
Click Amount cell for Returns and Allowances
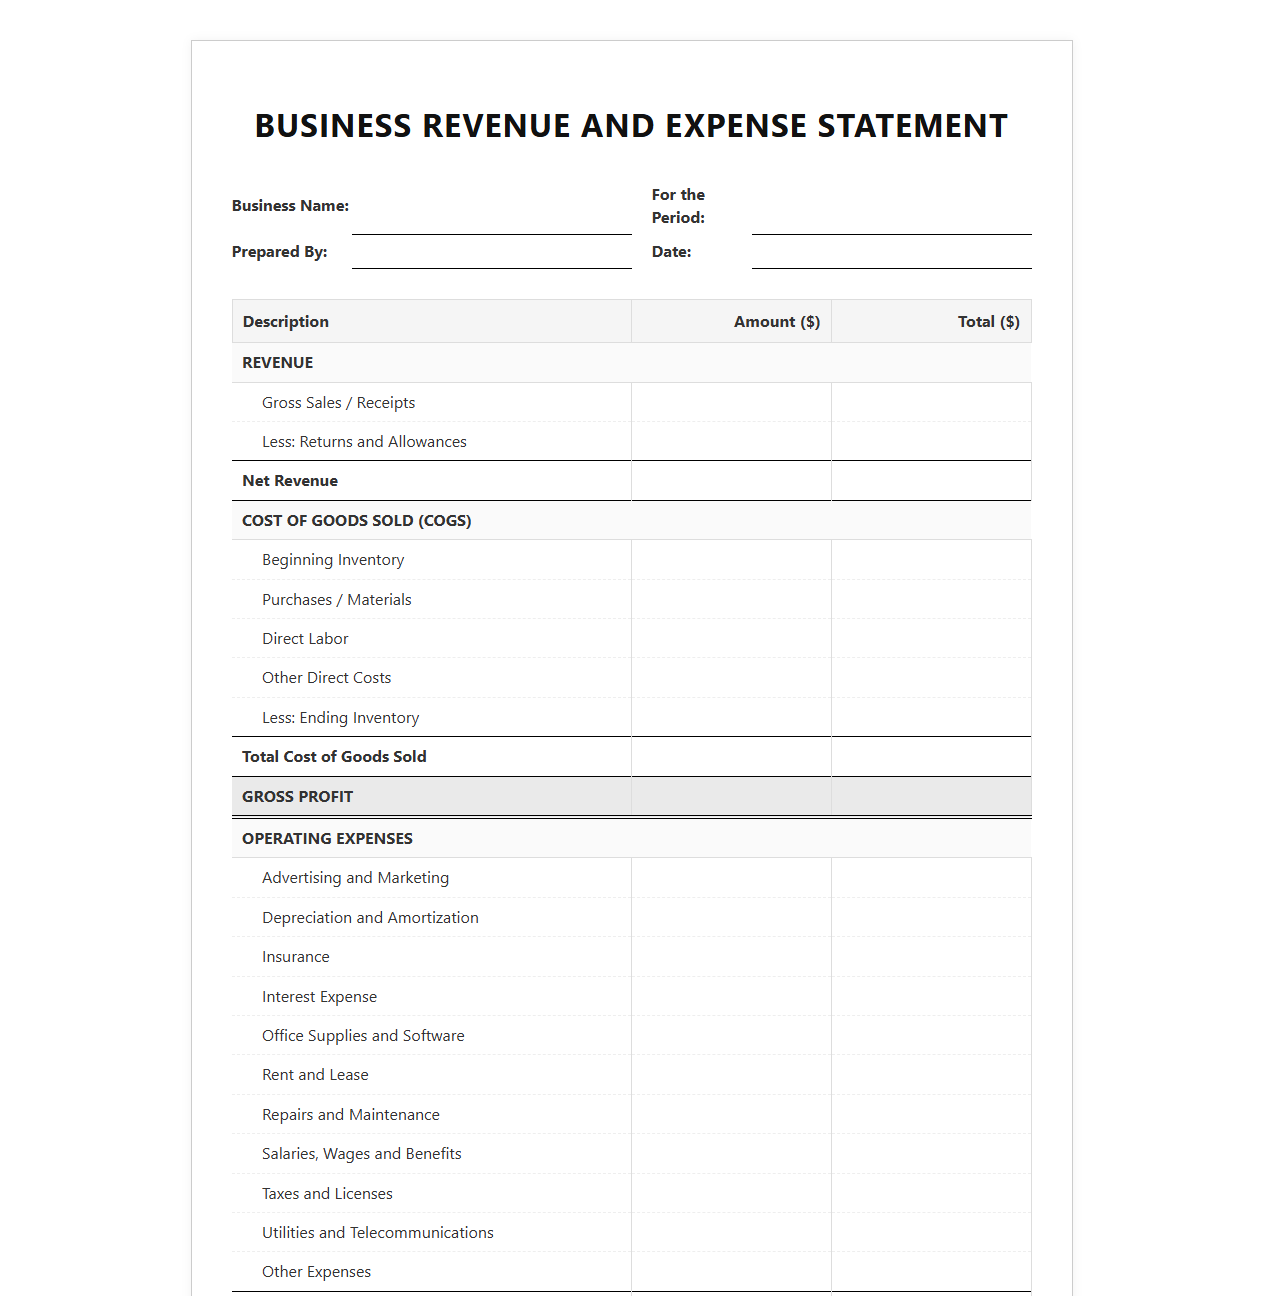731,442
